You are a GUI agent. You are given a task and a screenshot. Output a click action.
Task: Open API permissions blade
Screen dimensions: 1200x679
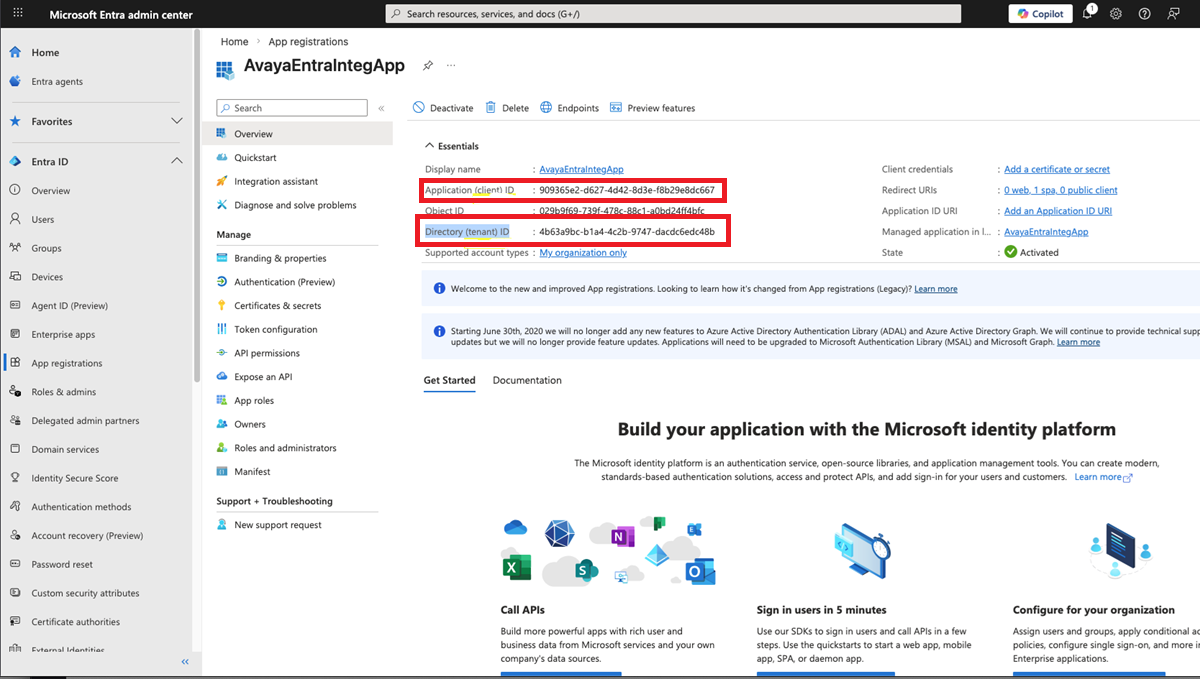point(267,354)
